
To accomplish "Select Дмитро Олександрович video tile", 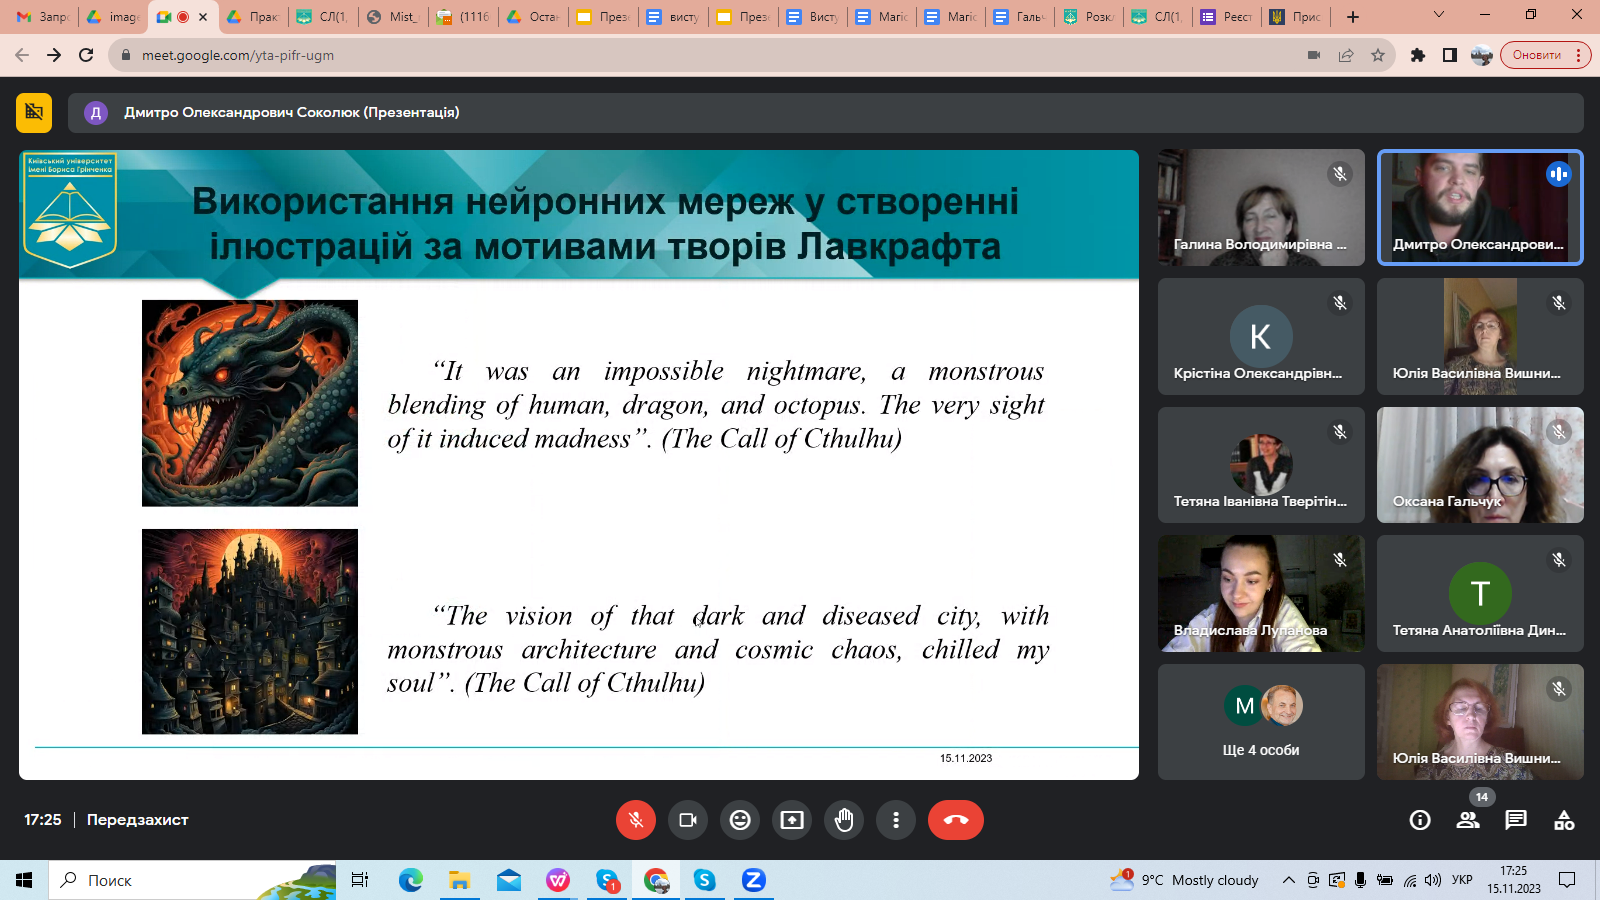I will (x=1480, y=207).
